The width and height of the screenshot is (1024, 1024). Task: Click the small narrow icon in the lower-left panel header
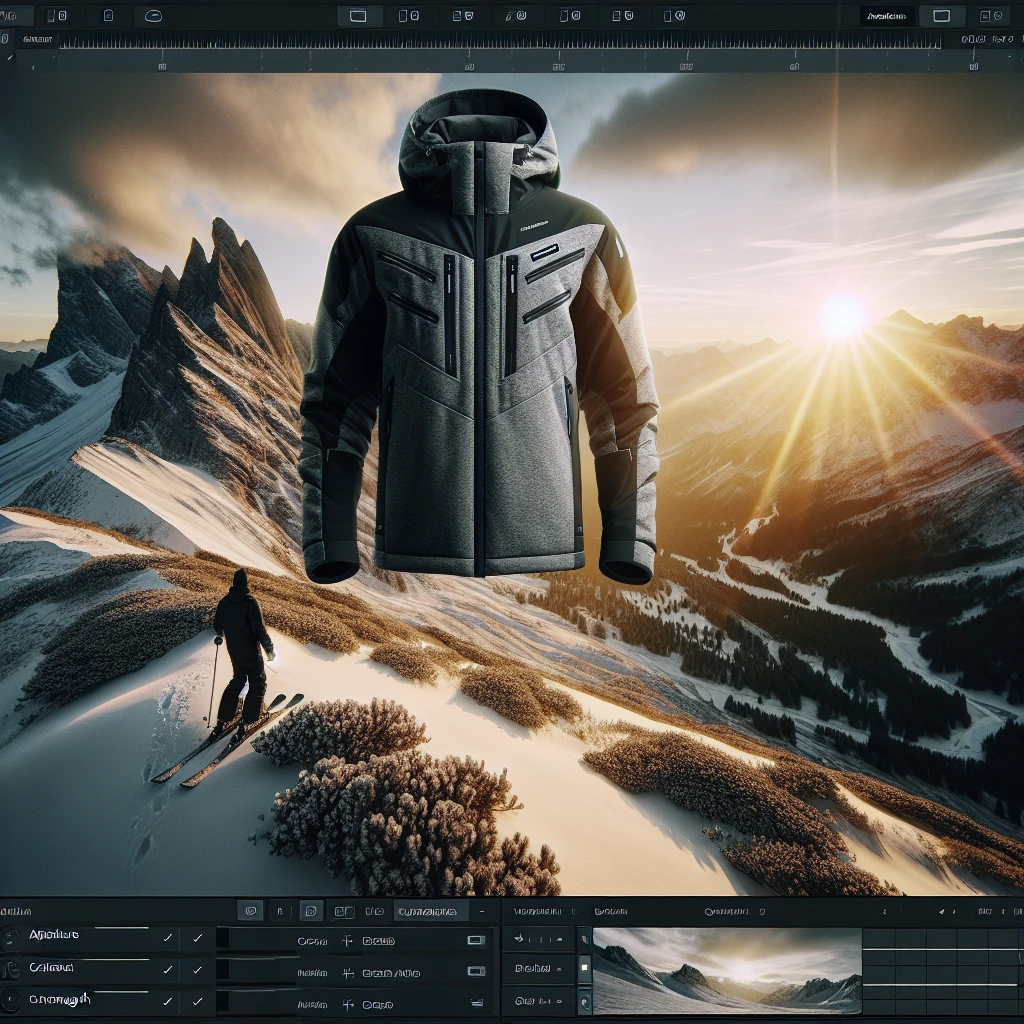pyautogui.click(x=280, y=911)
